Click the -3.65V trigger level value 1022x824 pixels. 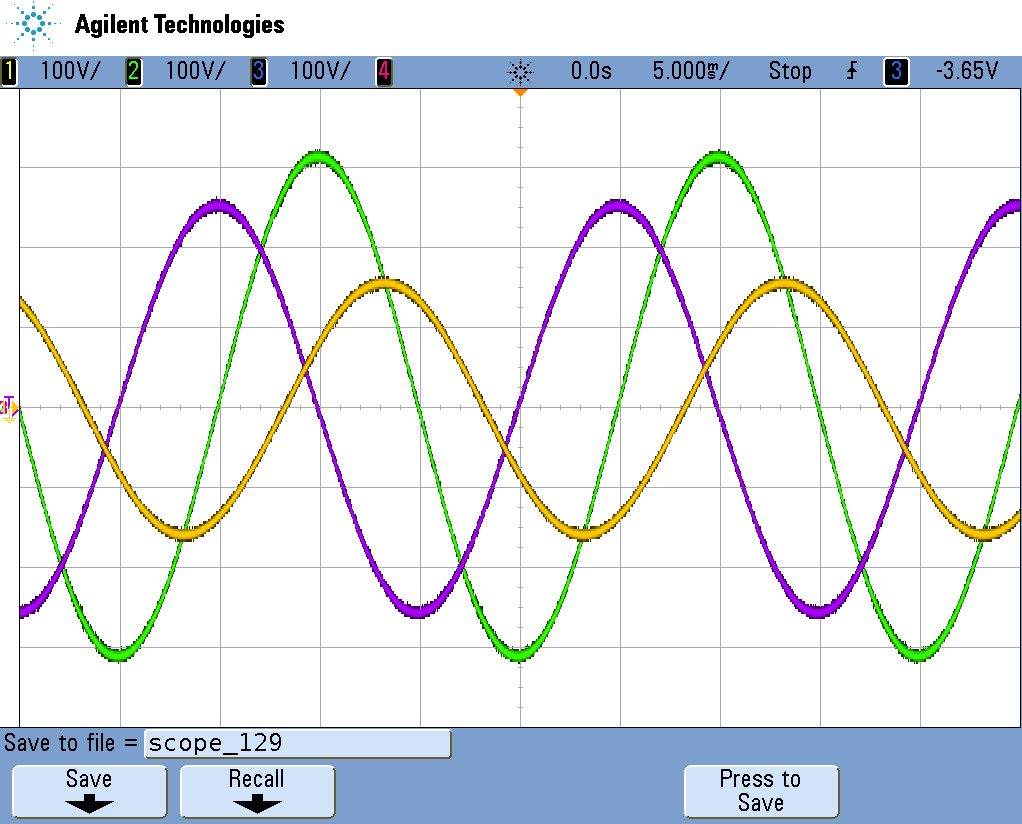point(966,72)
